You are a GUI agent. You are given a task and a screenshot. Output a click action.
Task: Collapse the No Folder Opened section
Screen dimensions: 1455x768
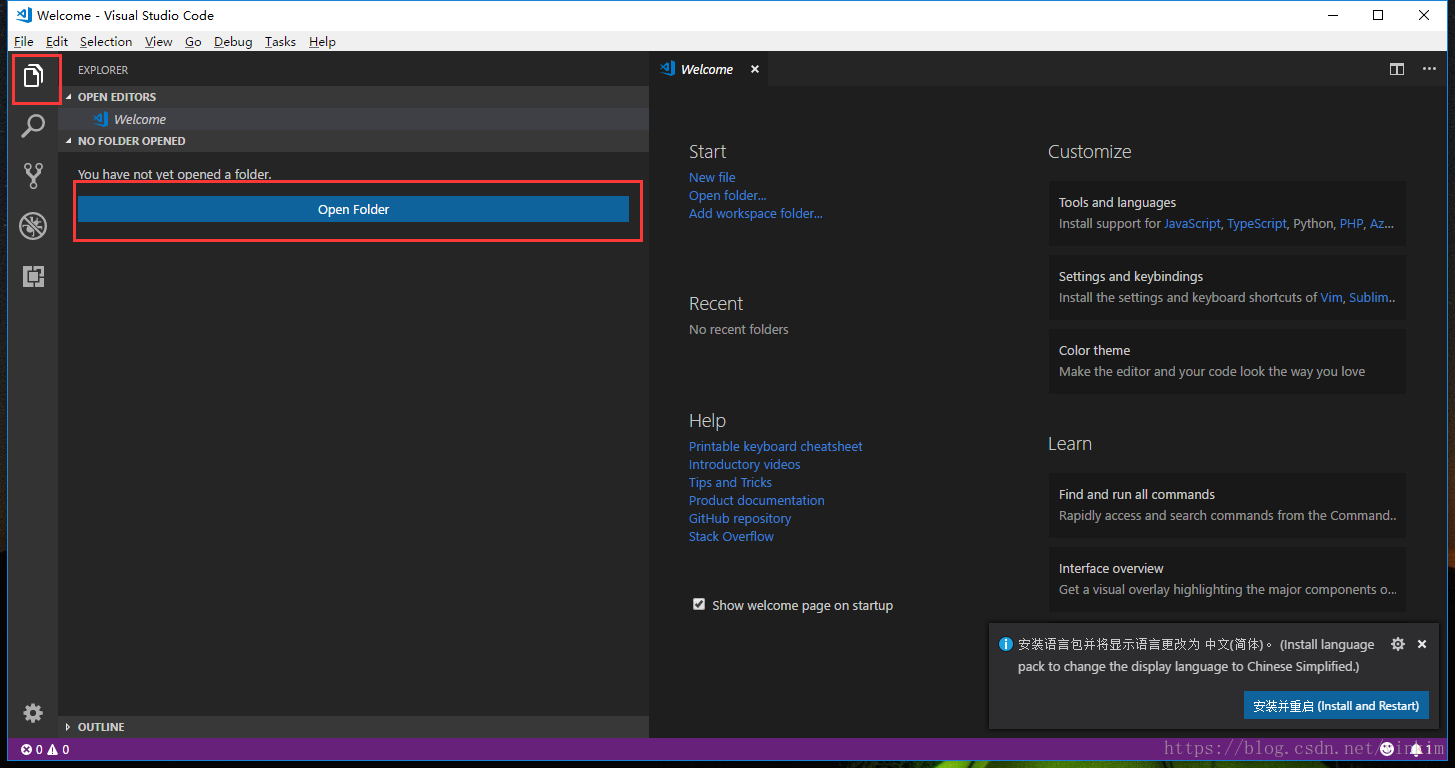click(68, 141)
